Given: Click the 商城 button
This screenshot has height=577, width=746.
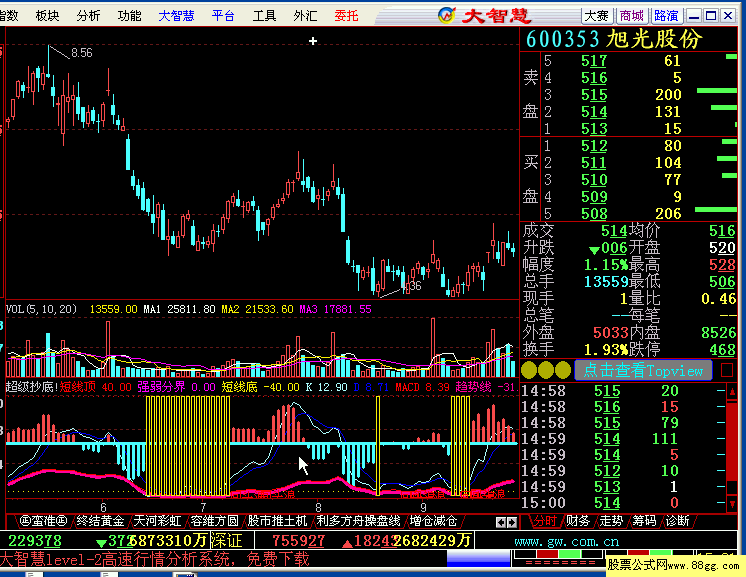Looking at the screenshot, I should [x=632, y=16].
